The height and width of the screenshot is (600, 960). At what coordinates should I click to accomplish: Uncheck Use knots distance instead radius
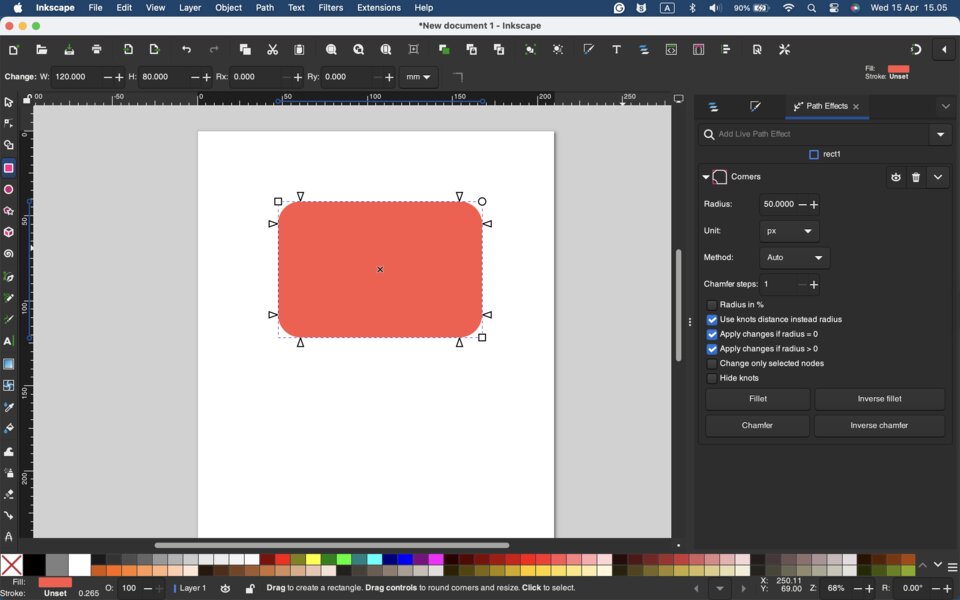click(x=712, y=320)
